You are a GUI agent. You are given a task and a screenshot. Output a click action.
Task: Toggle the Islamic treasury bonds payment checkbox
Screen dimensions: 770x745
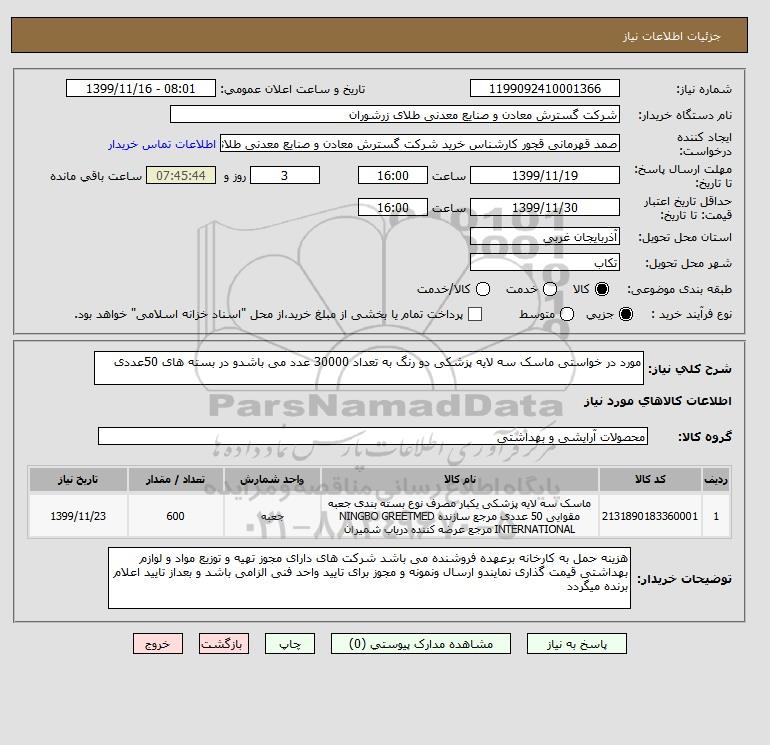[475, 314]
